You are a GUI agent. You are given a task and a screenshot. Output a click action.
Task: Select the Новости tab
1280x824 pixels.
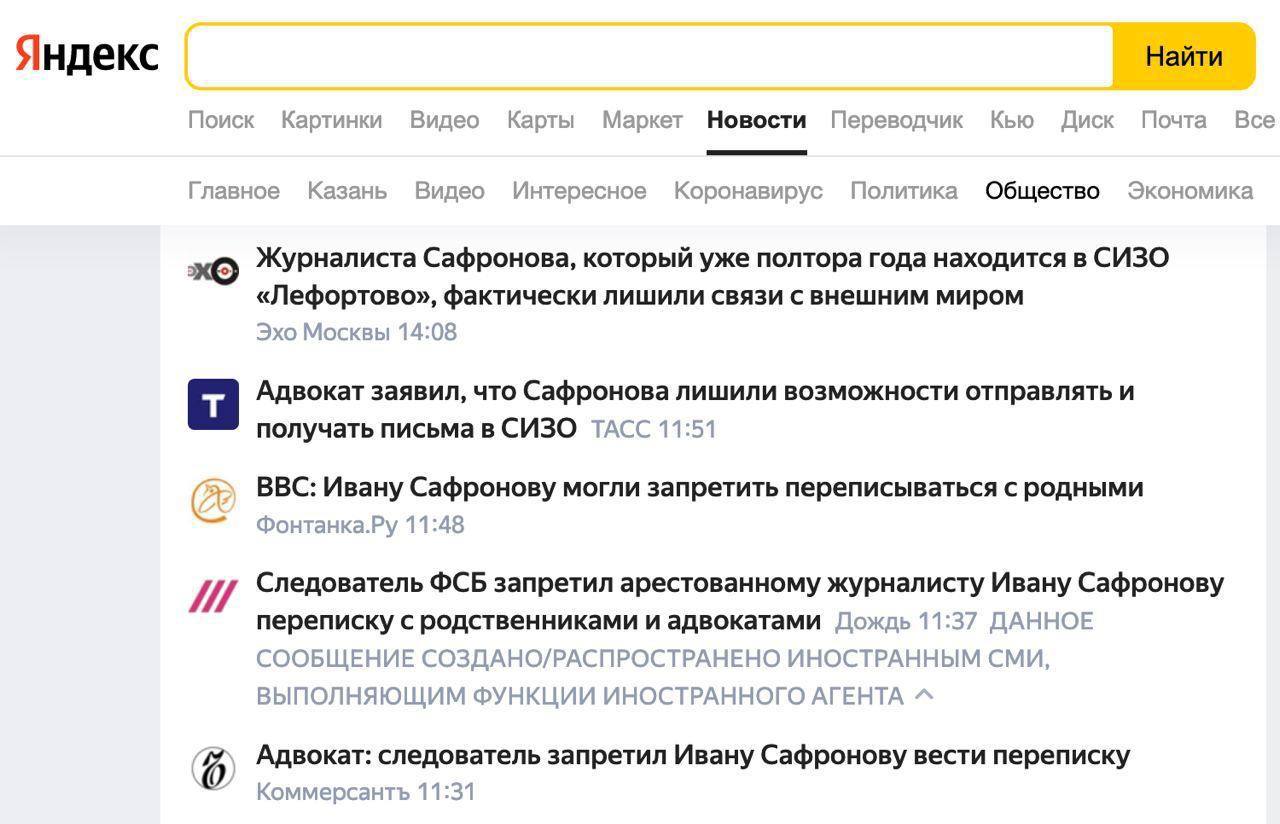coord(756,120)
